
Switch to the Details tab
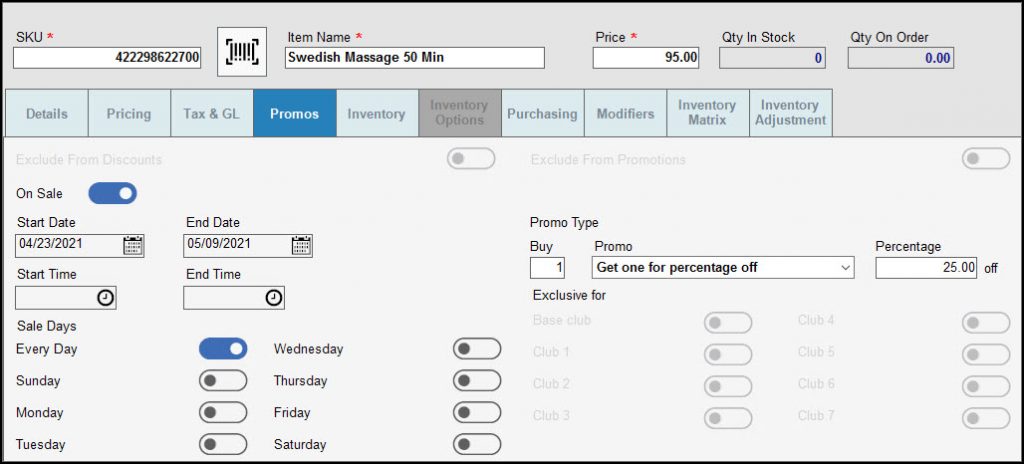pos(46,113)
